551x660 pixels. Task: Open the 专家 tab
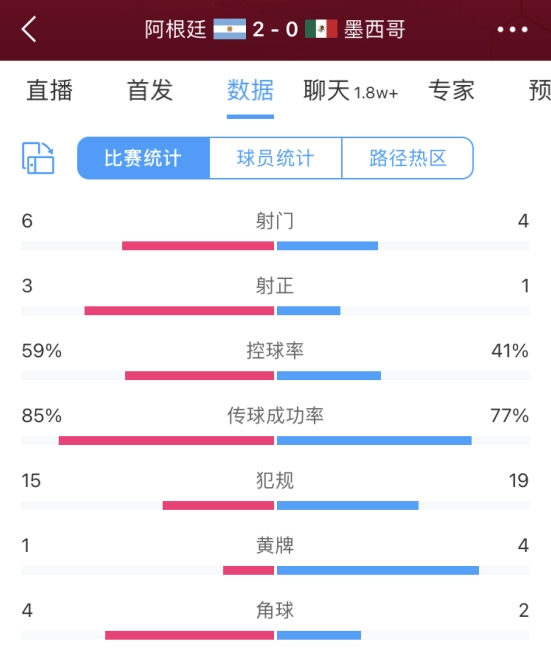pos(451,90)
